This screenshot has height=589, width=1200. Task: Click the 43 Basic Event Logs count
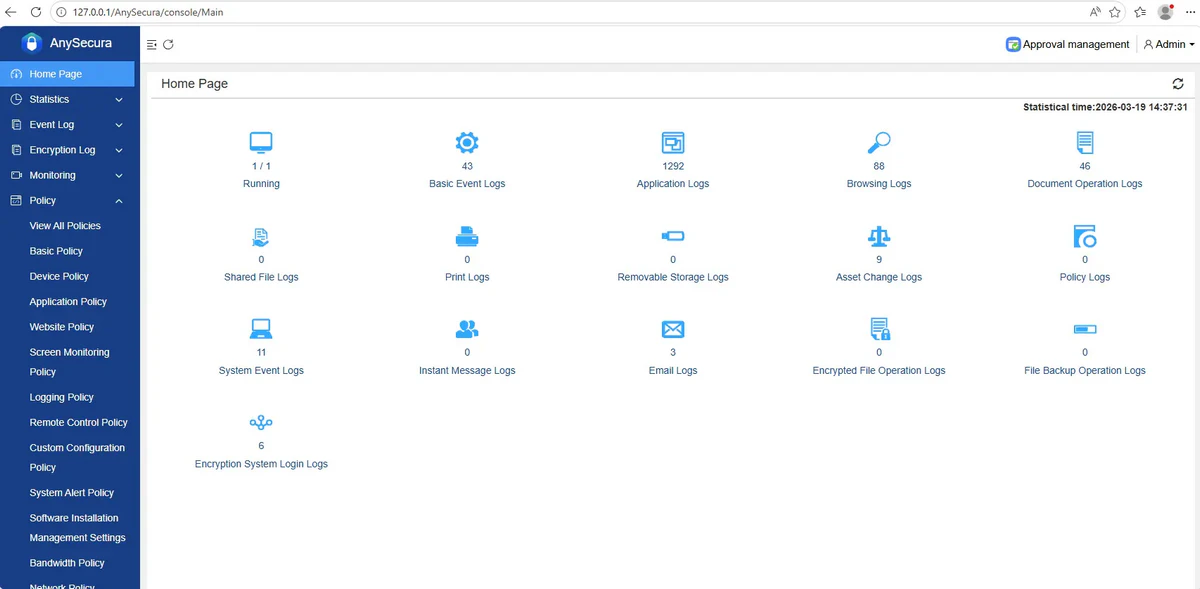click(467, 166)
